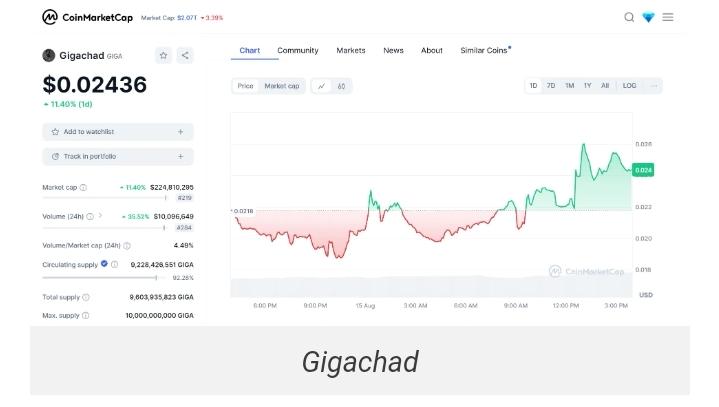The height and width of the screenshot is (407, 719).
Task: Open the Markets tab
Action: pyautogui.click(x=351, y=50)
